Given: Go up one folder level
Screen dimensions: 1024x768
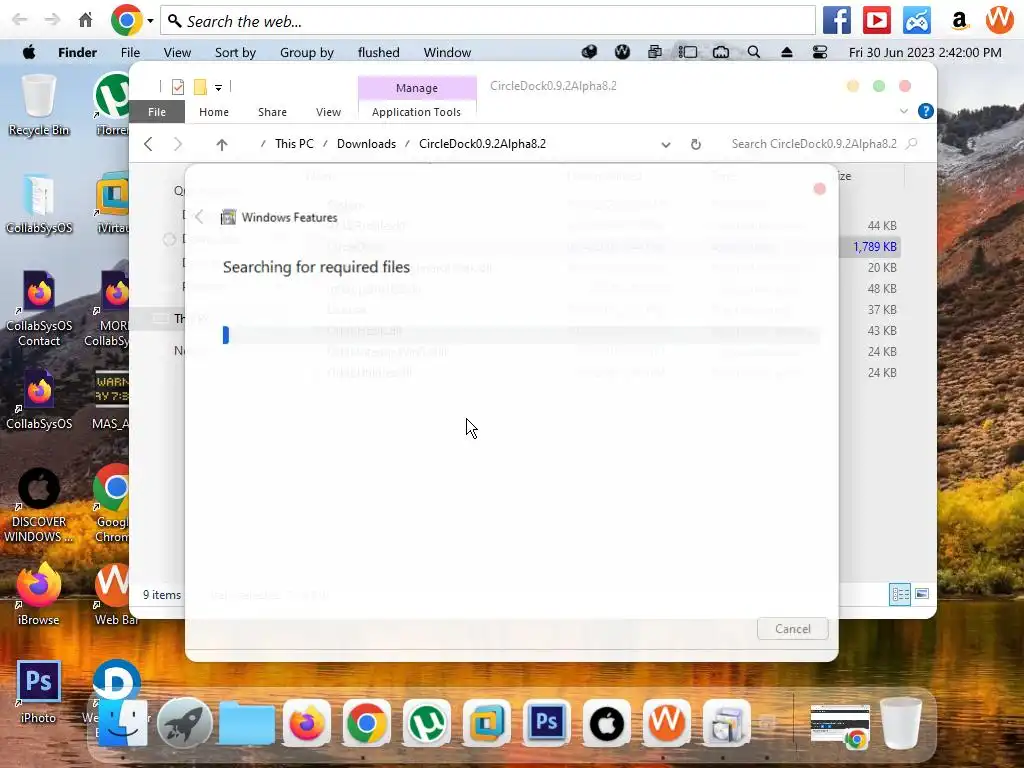Looking at the screenshot, I should pyautogui.click(x=221, y=144).
